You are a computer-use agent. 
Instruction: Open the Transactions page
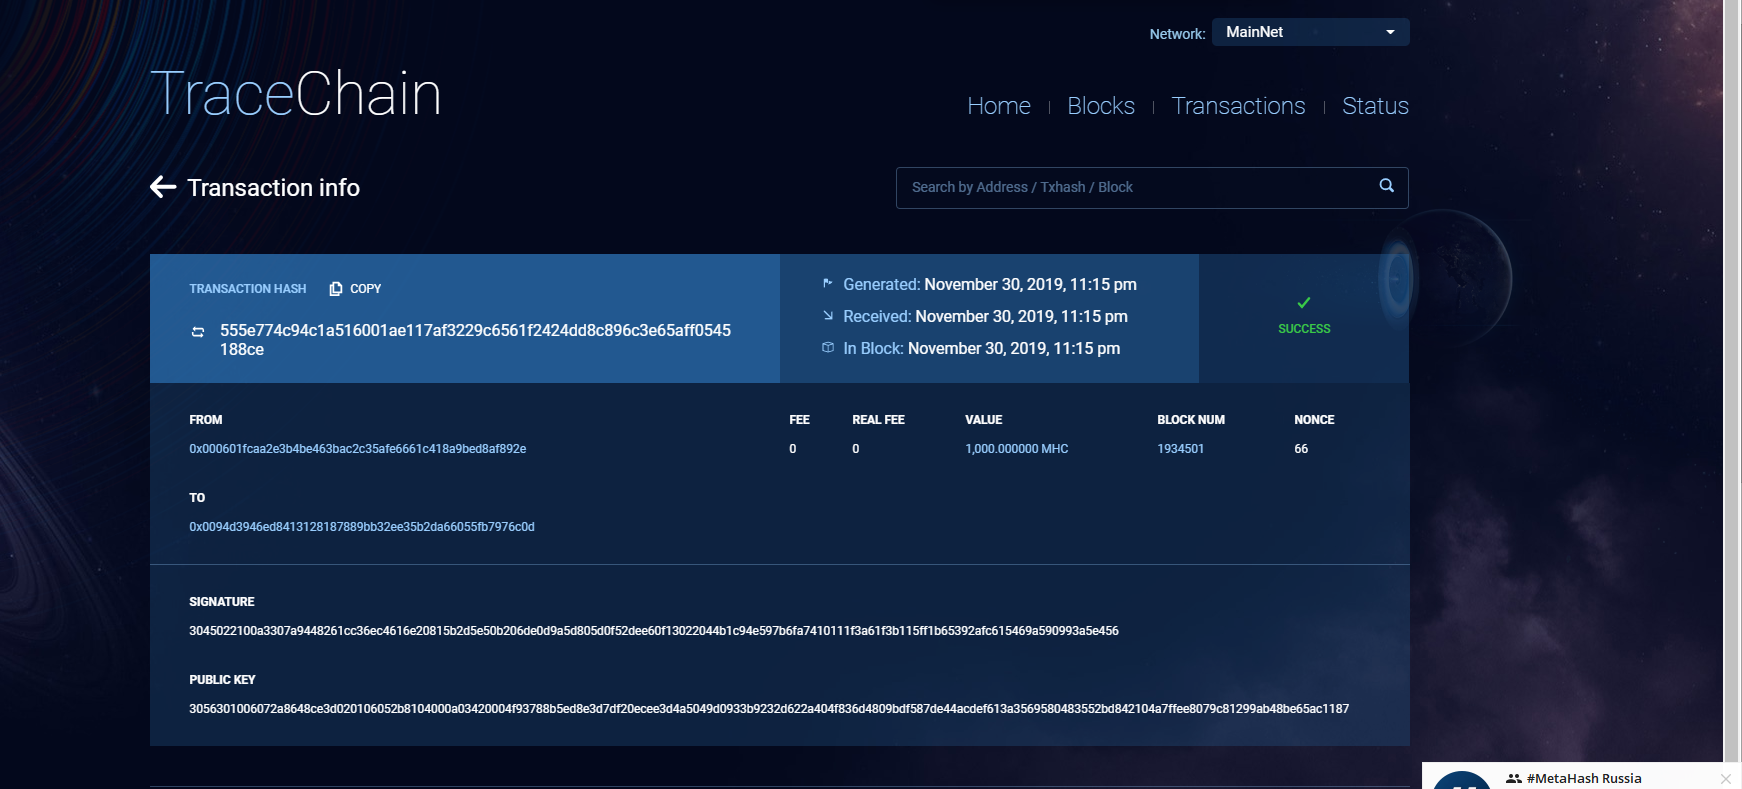(1238, 106)
